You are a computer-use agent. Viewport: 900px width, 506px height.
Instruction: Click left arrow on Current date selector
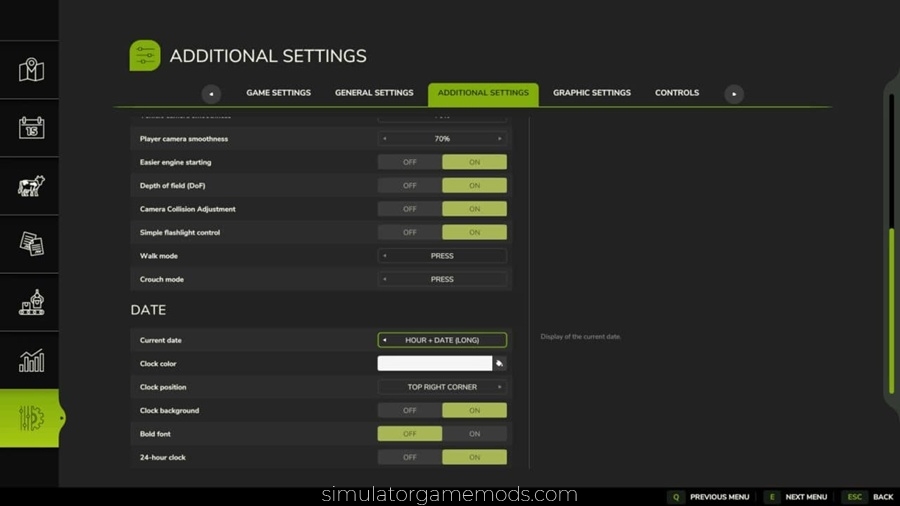(385, 340)
